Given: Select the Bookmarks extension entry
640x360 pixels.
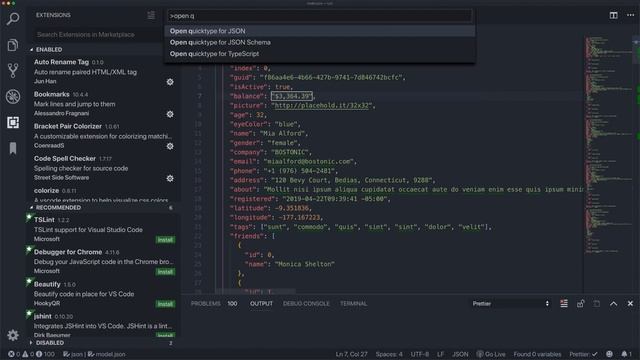Looking at the screenshot, I should pyautogui.click(x=102, y=103).
